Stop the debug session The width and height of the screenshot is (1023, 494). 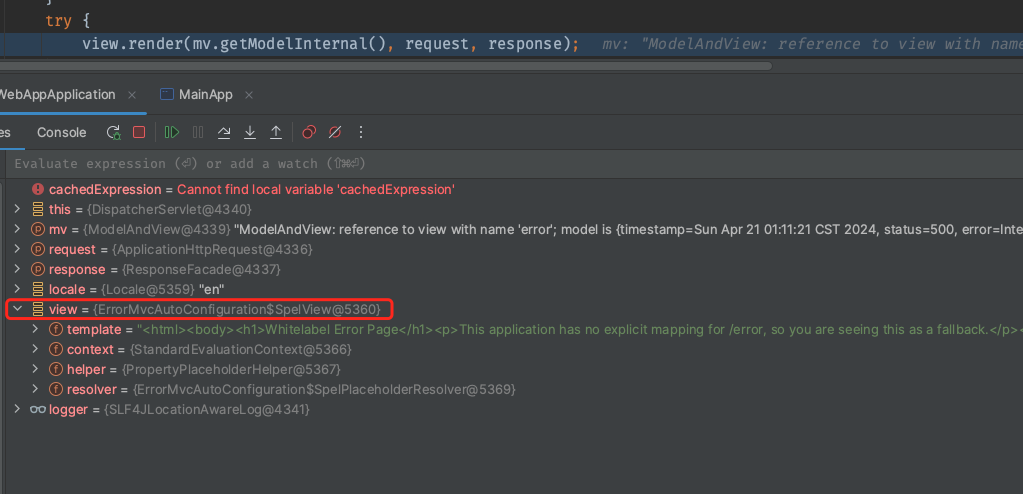[x=139, y=132]
